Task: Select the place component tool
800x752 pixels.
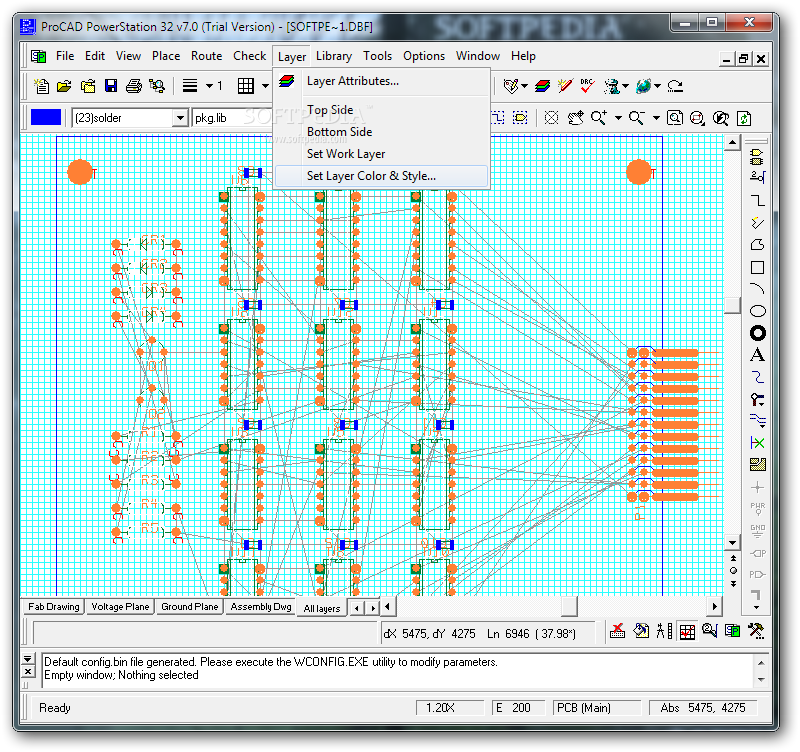Action: [757, 156]
